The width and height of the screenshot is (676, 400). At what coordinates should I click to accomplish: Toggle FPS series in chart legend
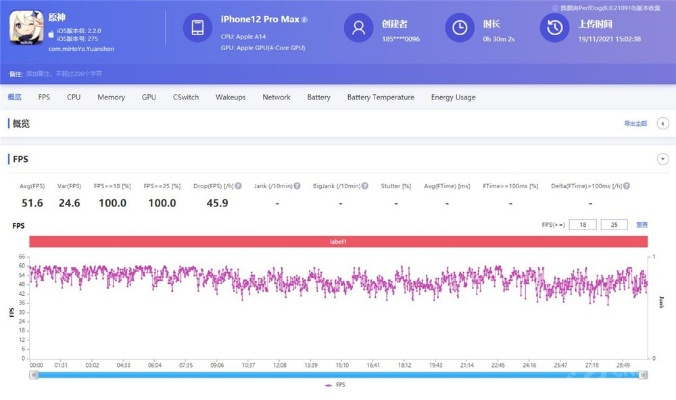[337, 384]
